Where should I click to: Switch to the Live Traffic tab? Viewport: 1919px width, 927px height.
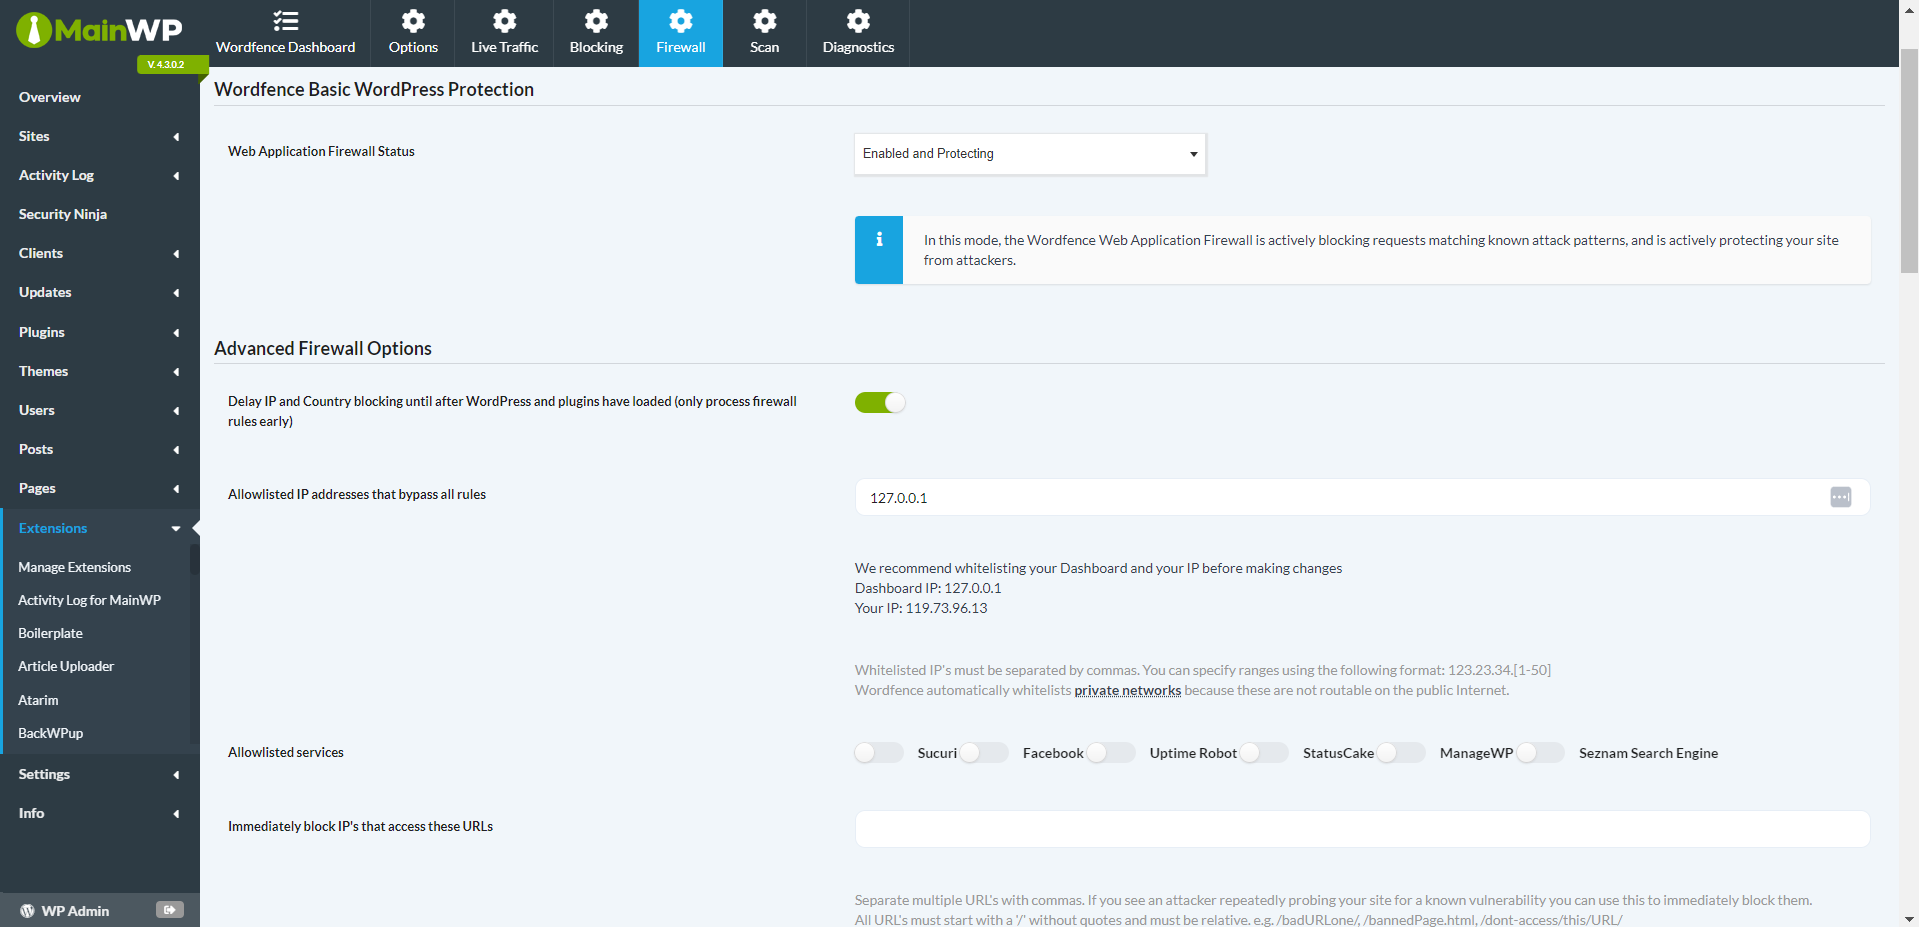pyautogui.click(x=505, y=34)
